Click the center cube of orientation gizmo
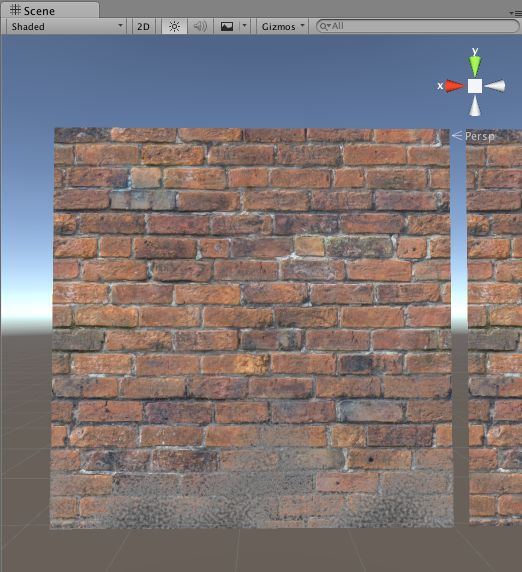Image resolution: width=522 pixels, height=572 pixels. coord(475,86)
